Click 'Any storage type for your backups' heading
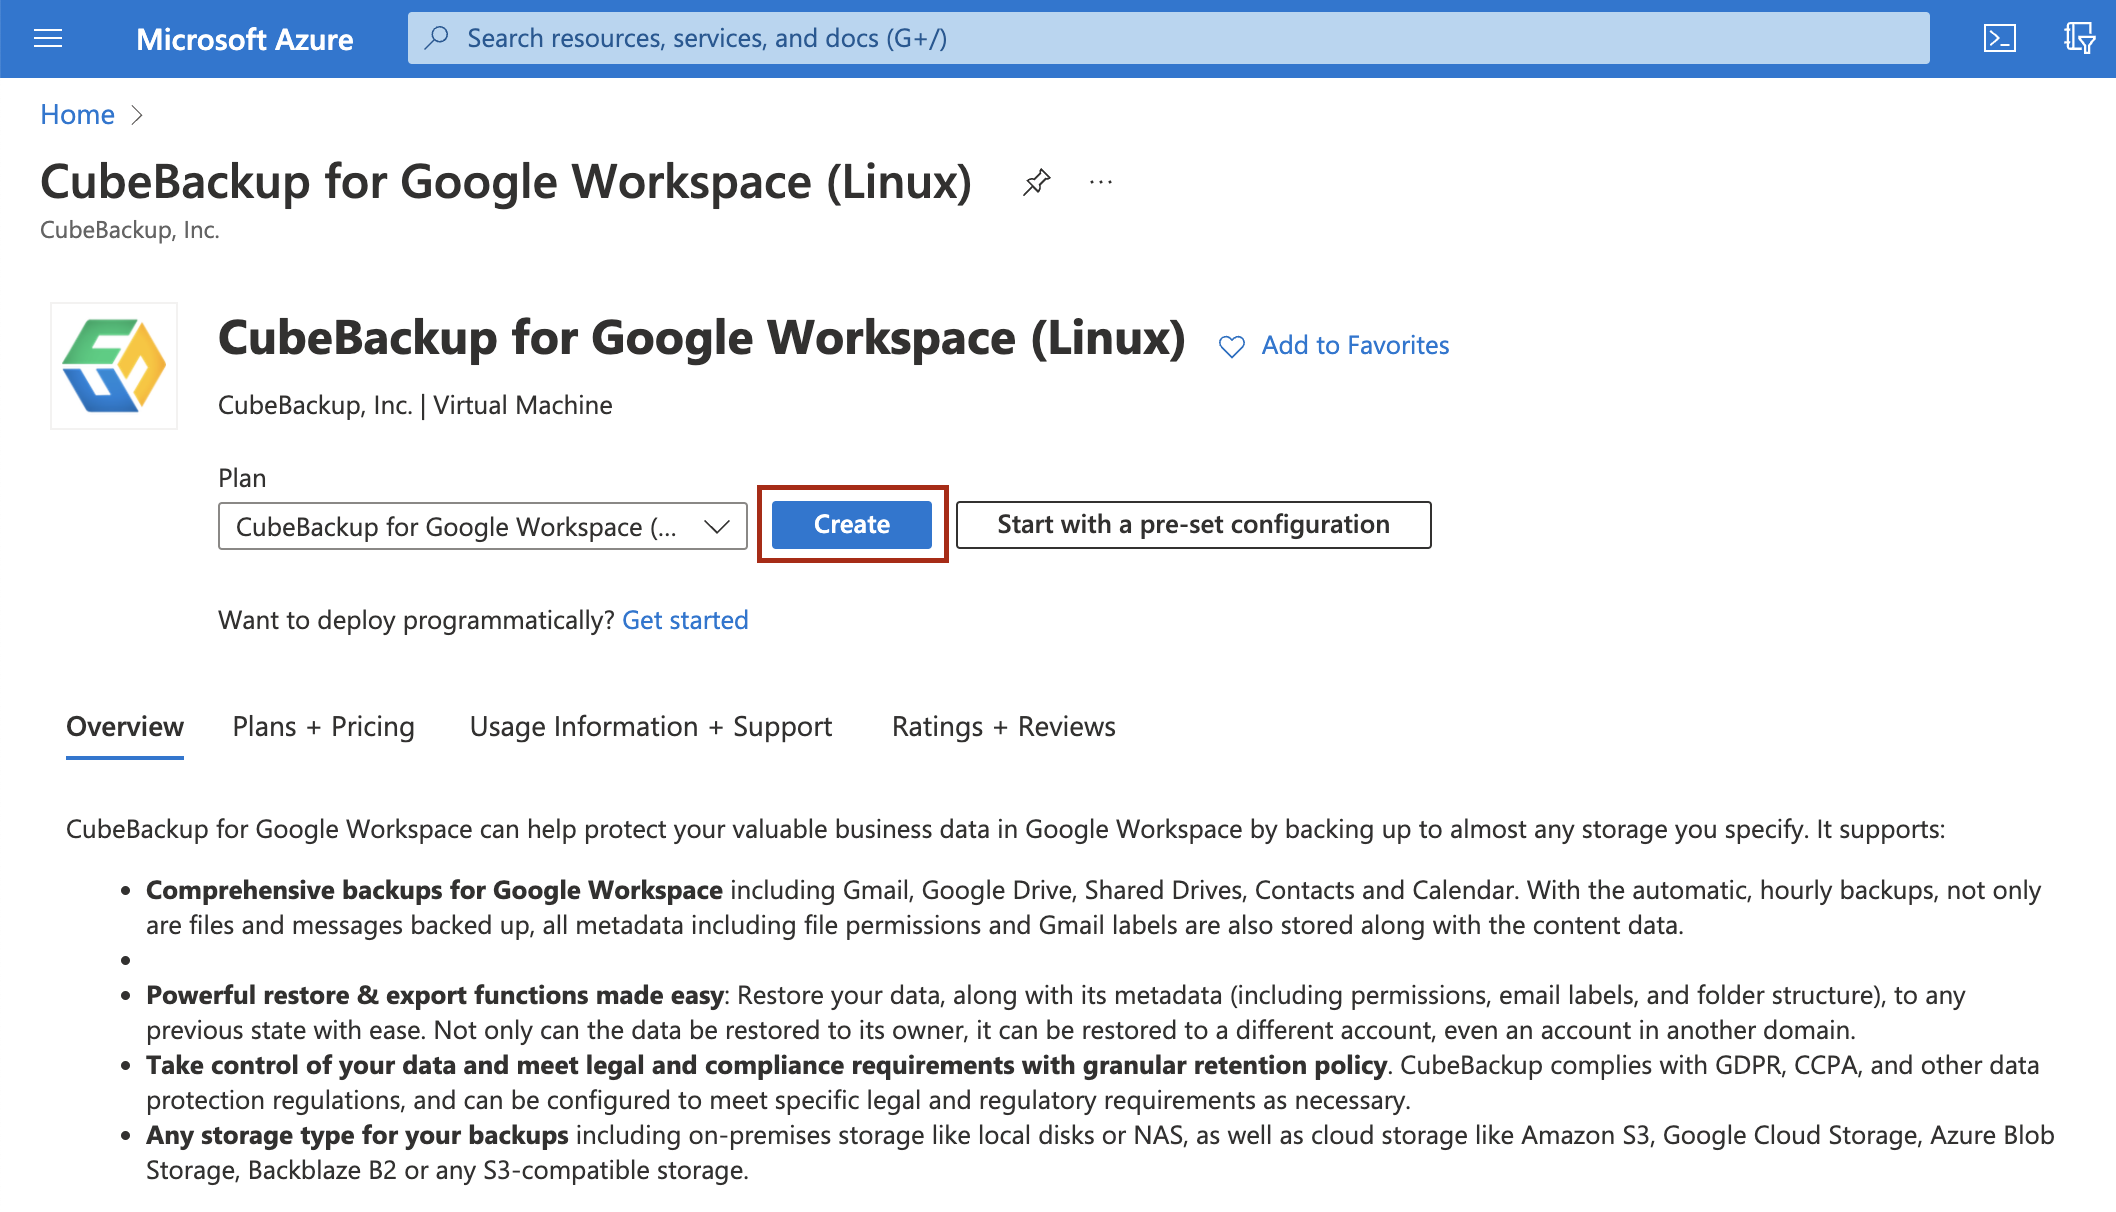Screen dimensions: 2116x1212 357,1135
